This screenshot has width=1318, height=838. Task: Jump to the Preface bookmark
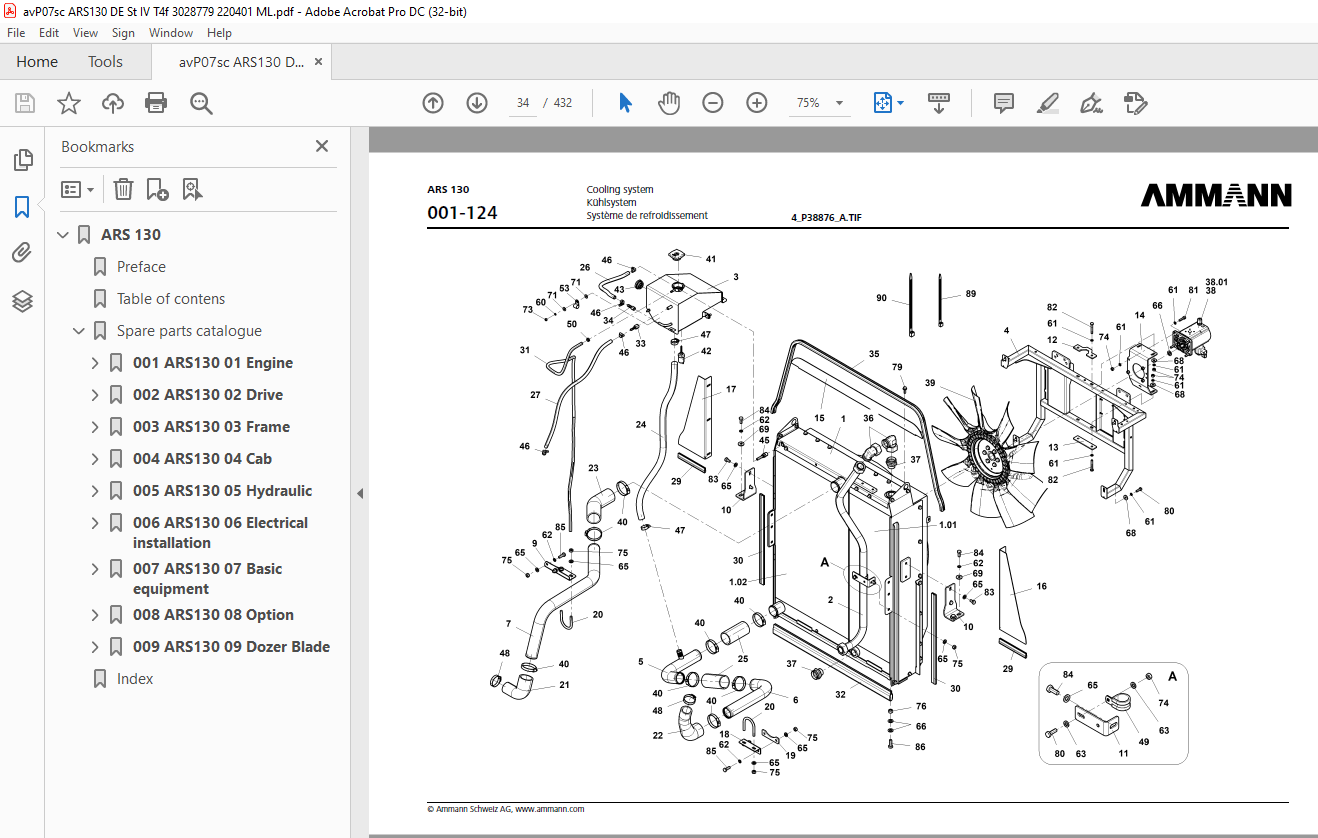pyautogui.click(x=141, y=267)
